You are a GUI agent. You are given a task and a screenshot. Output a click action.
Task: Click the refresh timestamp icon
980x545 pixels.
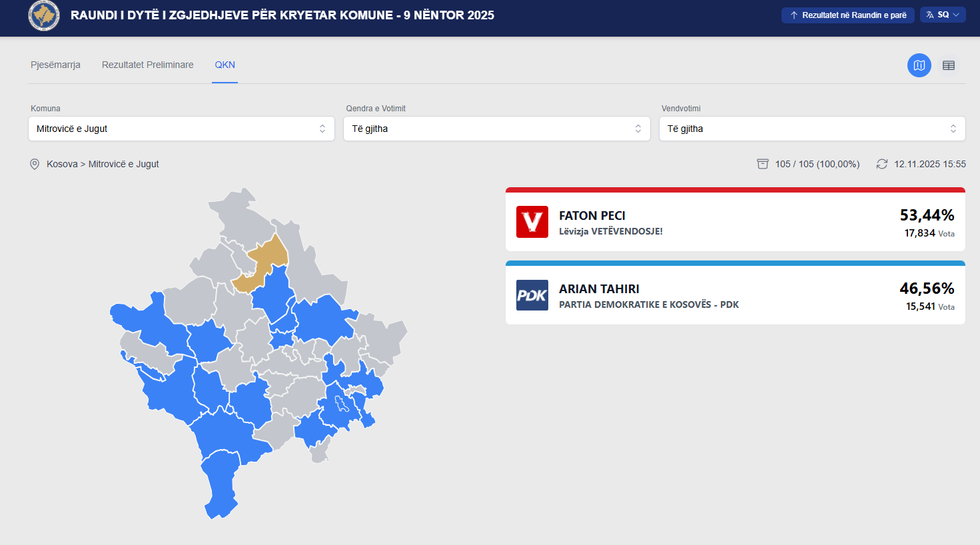tap(881, 164)
